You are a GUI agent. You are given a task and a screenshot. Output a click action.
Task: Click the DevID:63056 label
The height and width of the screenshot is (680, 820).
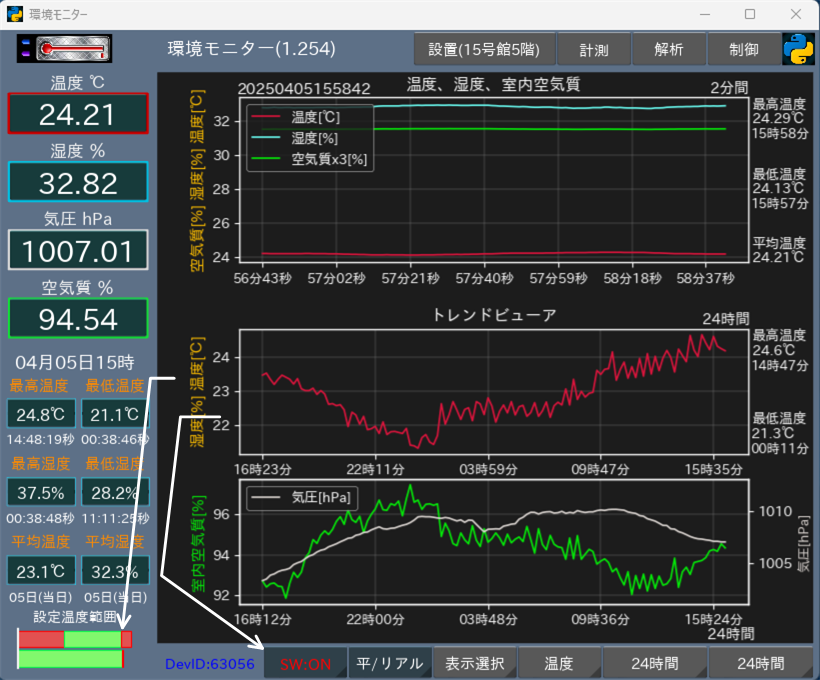[x=210, y=663]
